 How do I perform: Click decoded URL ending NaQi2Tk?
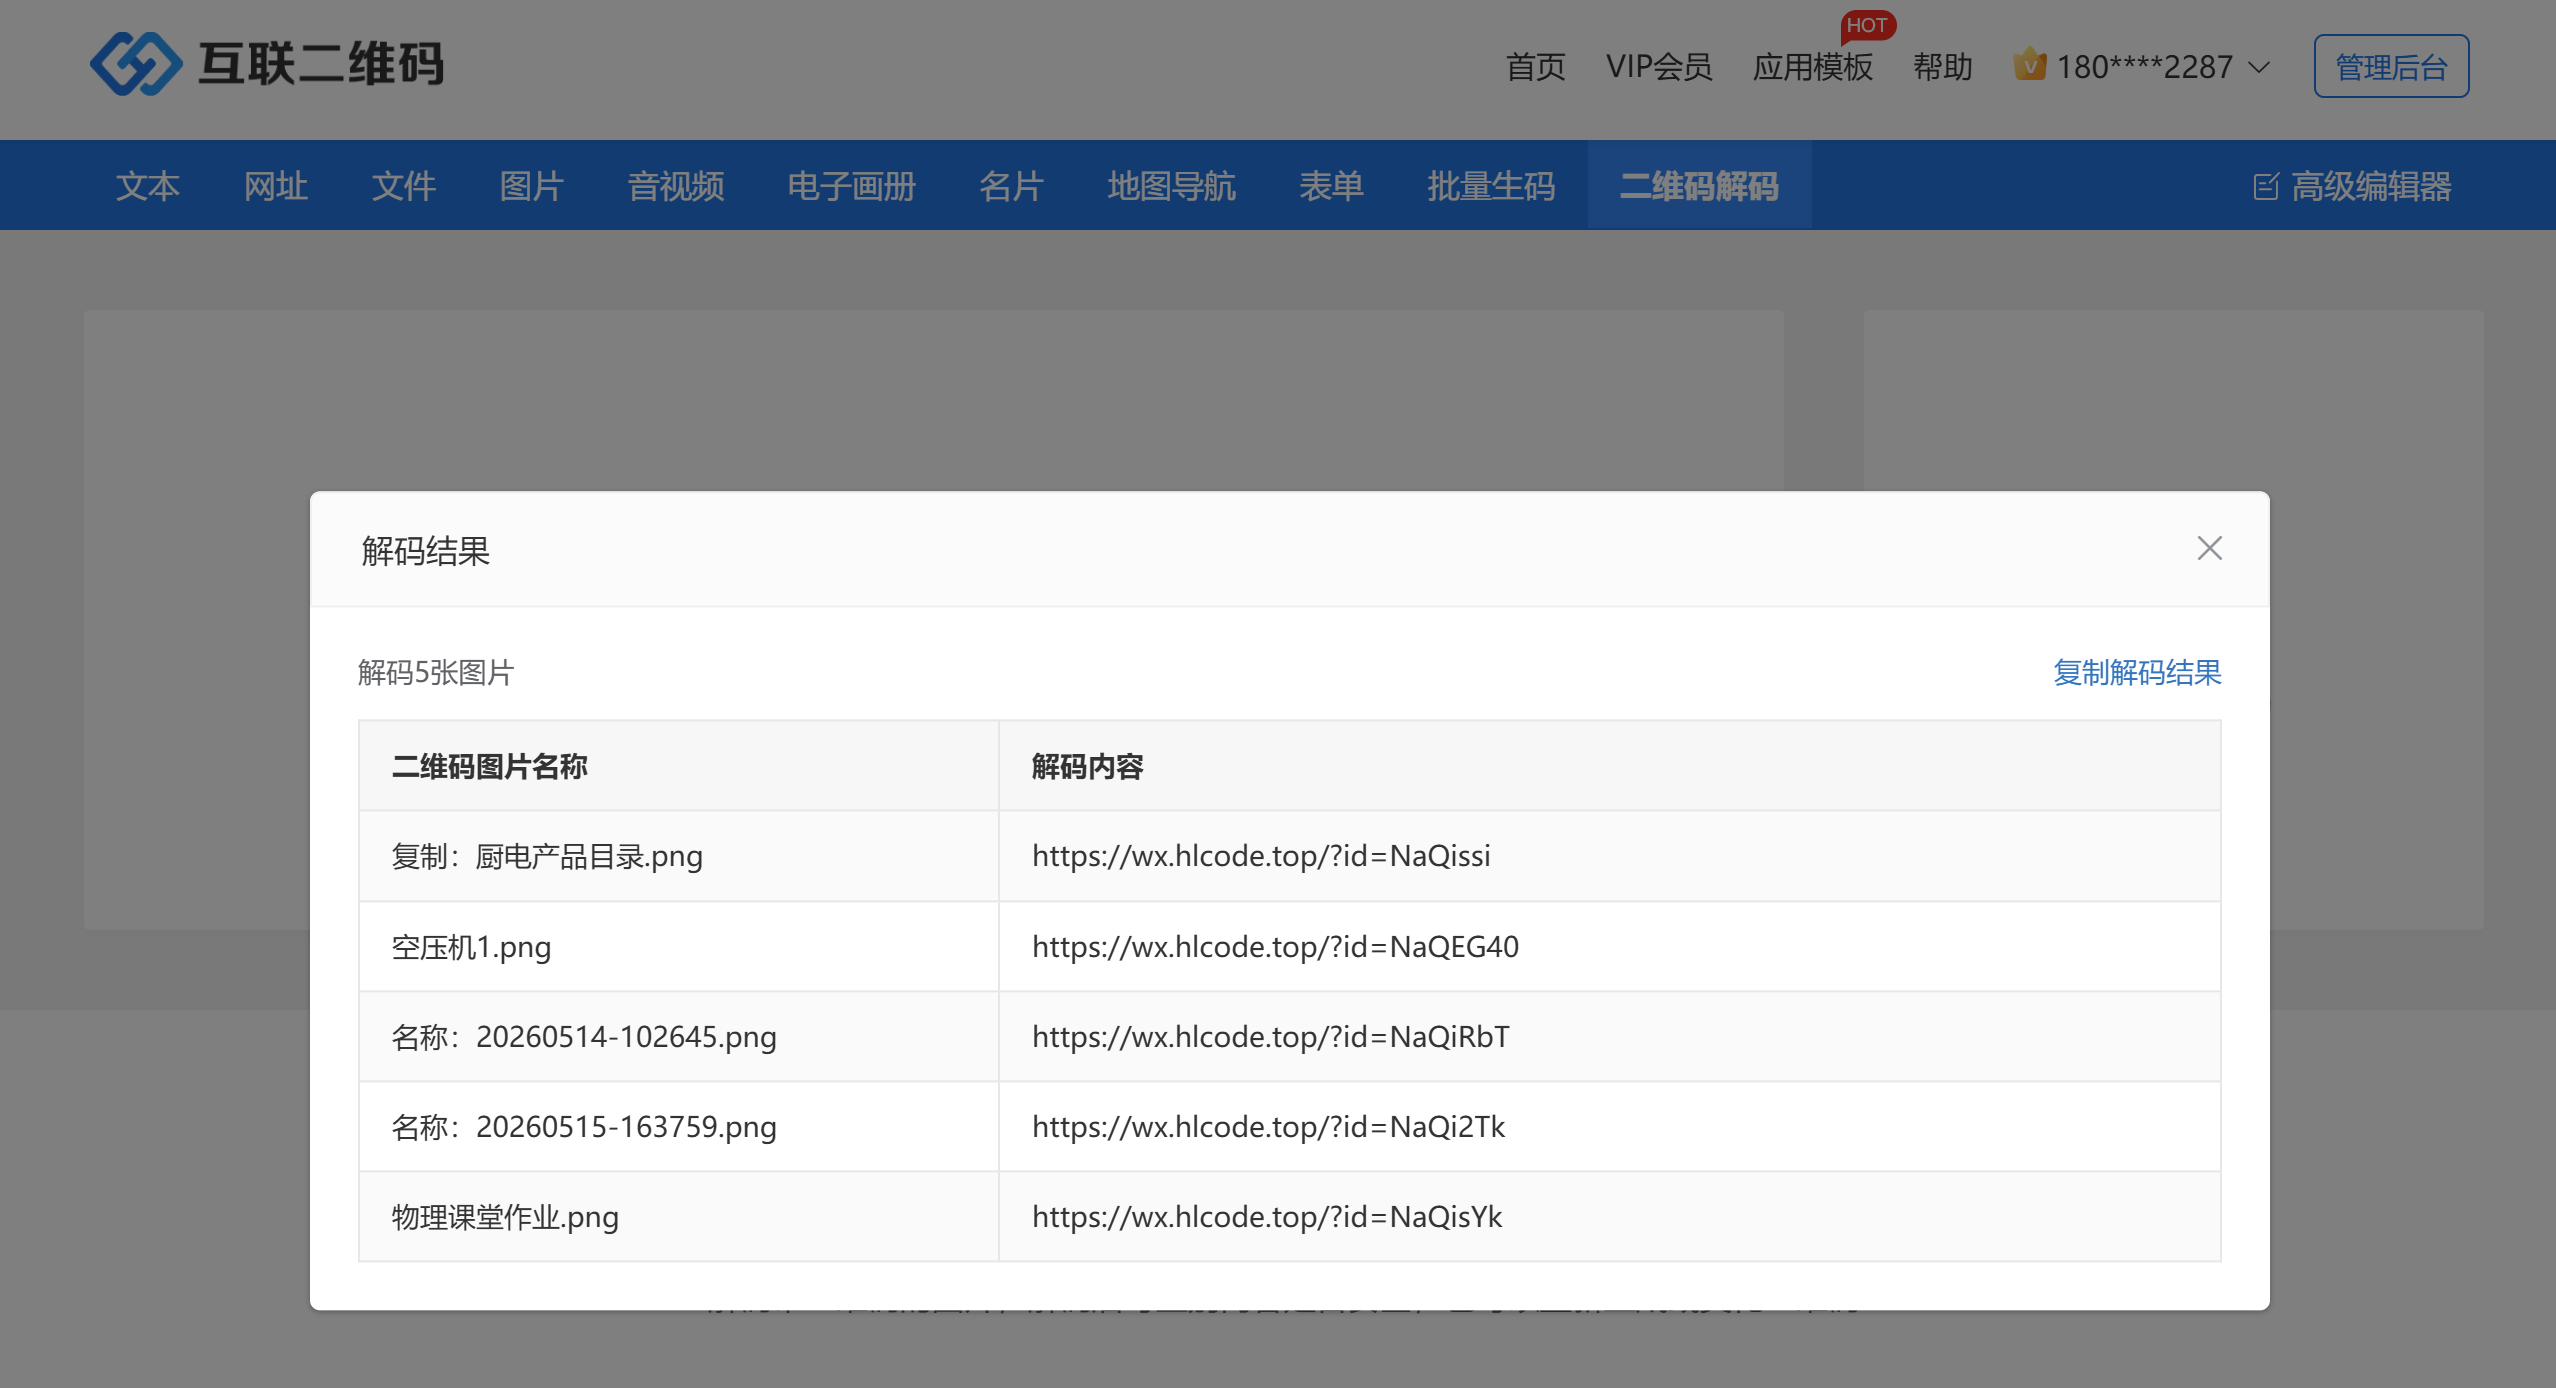tap(1268, 1126)
